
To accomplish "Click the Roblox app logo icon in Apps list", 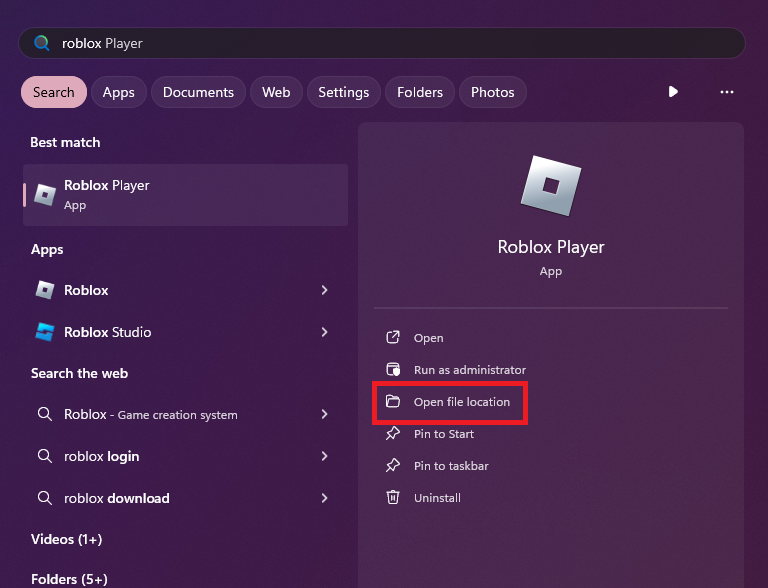I will 45,290.
